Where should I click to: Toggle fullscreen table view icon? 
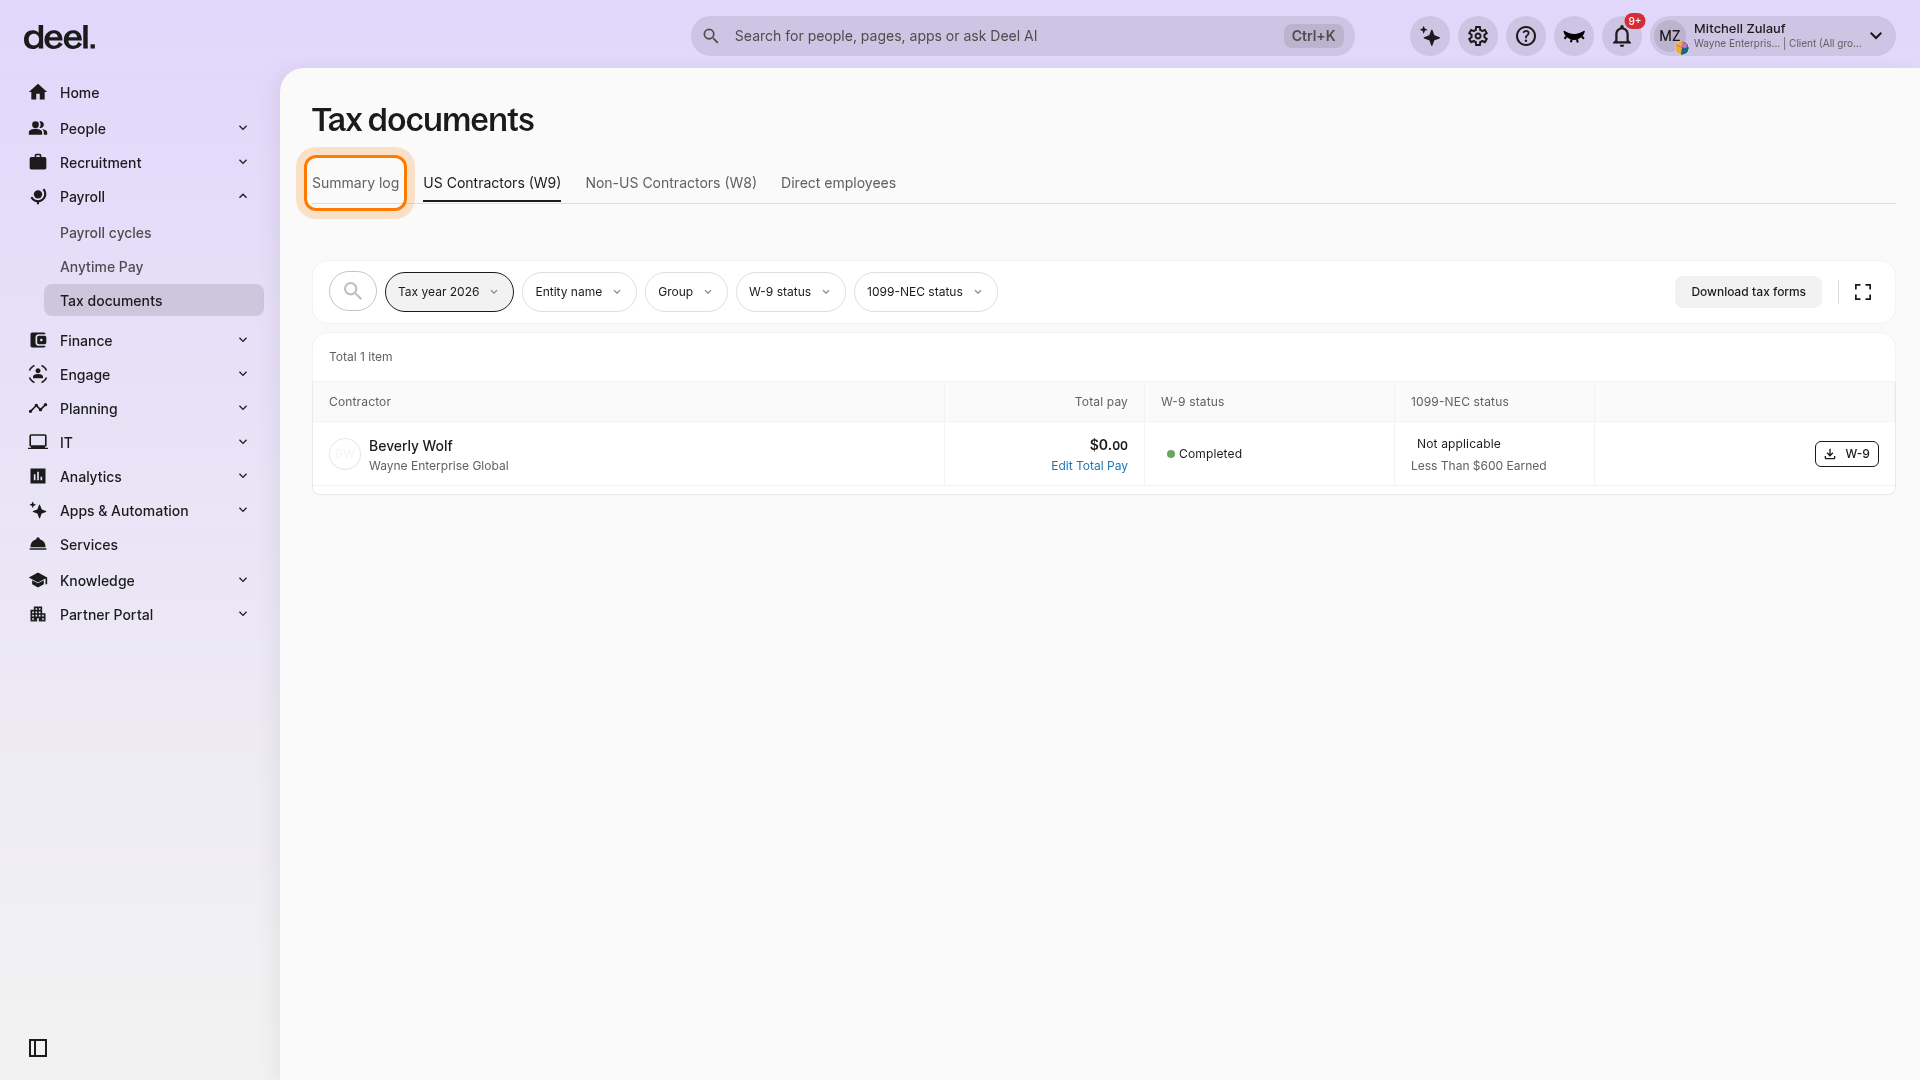click(x=1863, y=292)
